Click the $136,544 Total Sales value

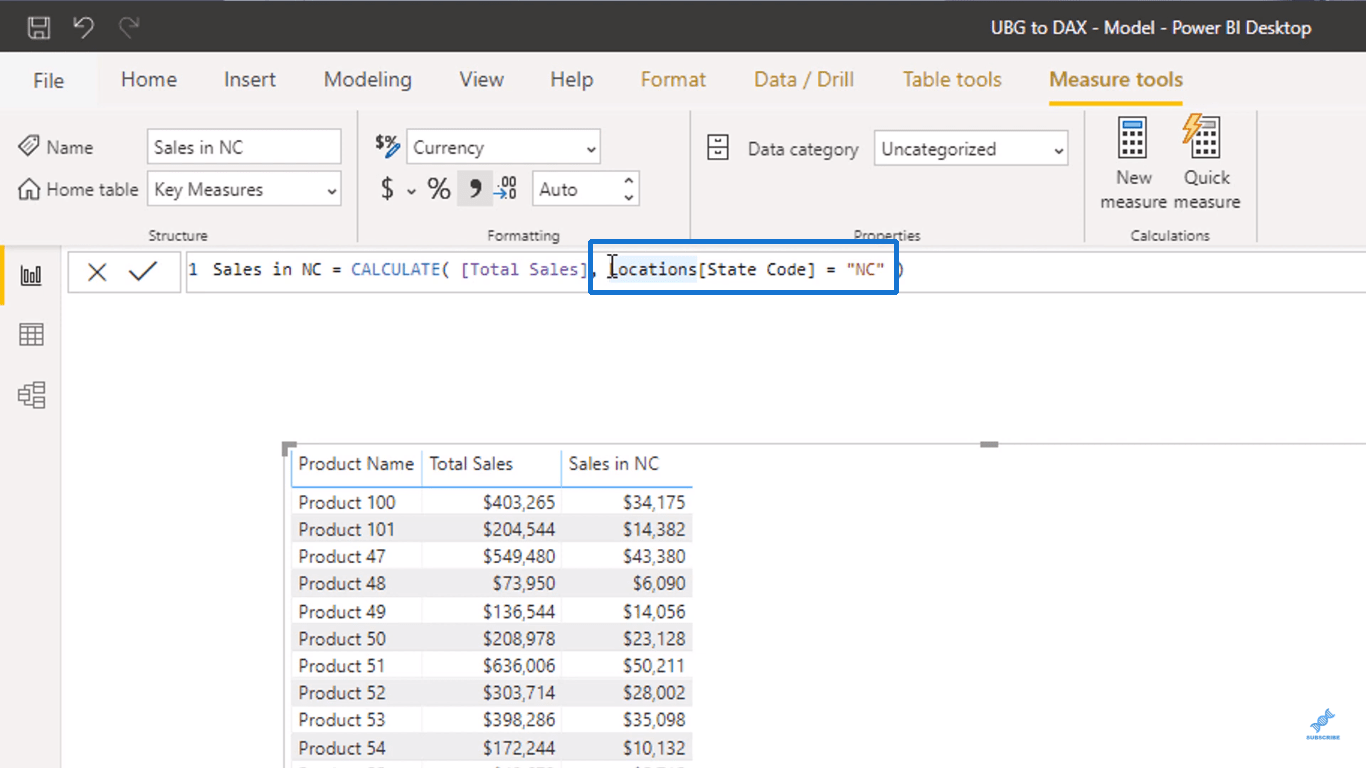(519, 612)
